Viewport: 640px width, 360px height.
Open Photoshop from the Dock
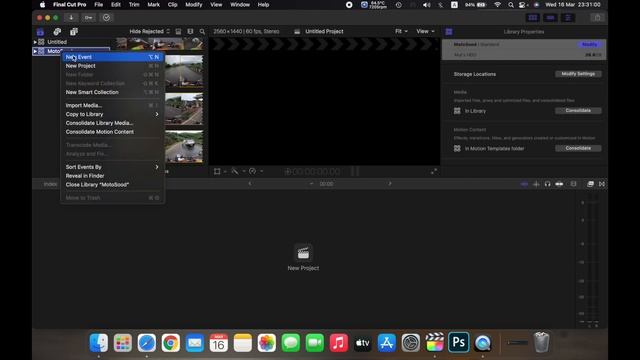pyautogui.click(x=458, y=343)
